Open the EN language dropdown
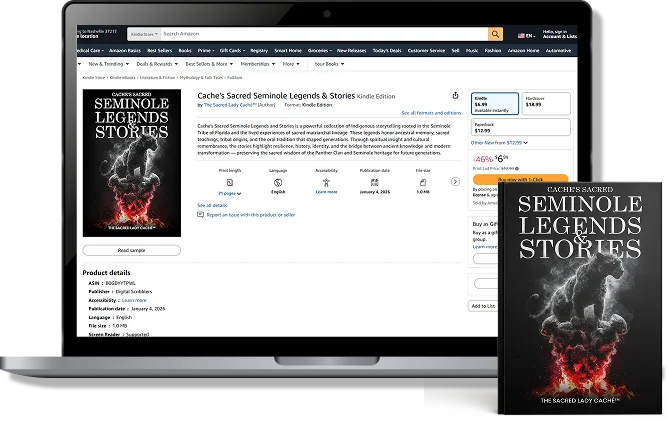Viewport: 668px width, 421px height. click(x=530, y=36)
